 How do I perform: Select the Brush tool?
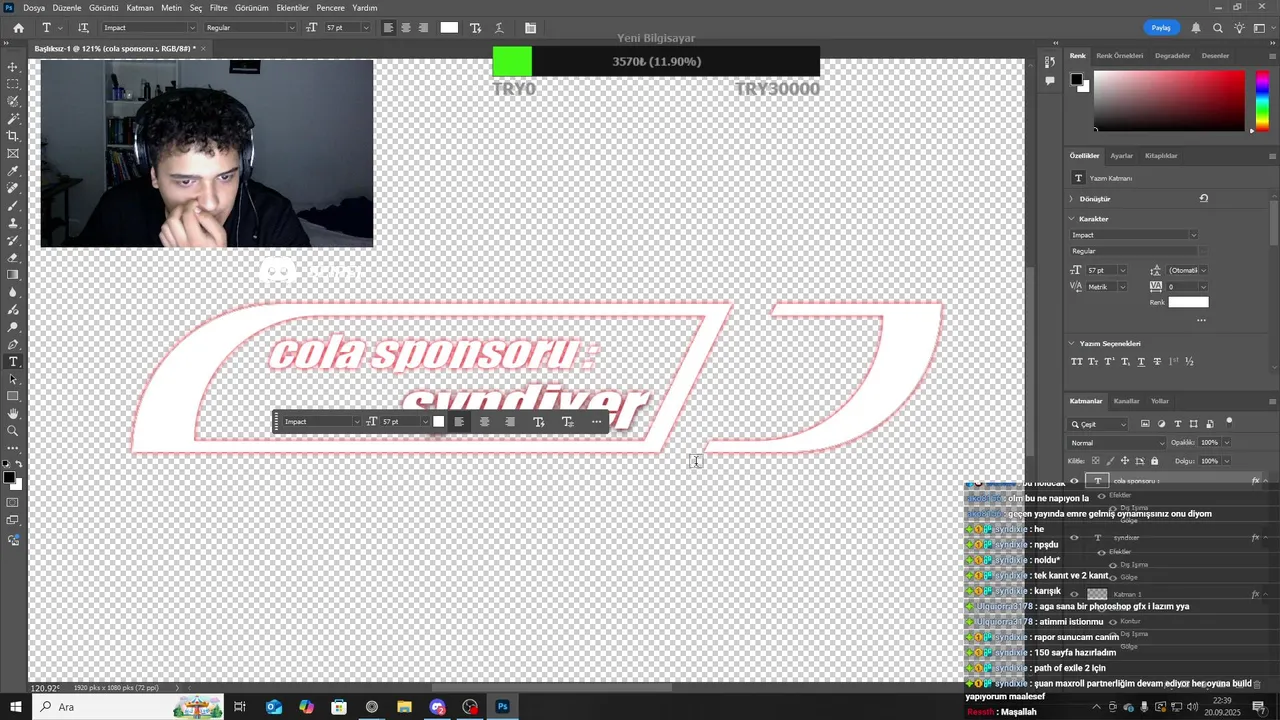coord(13,205)
